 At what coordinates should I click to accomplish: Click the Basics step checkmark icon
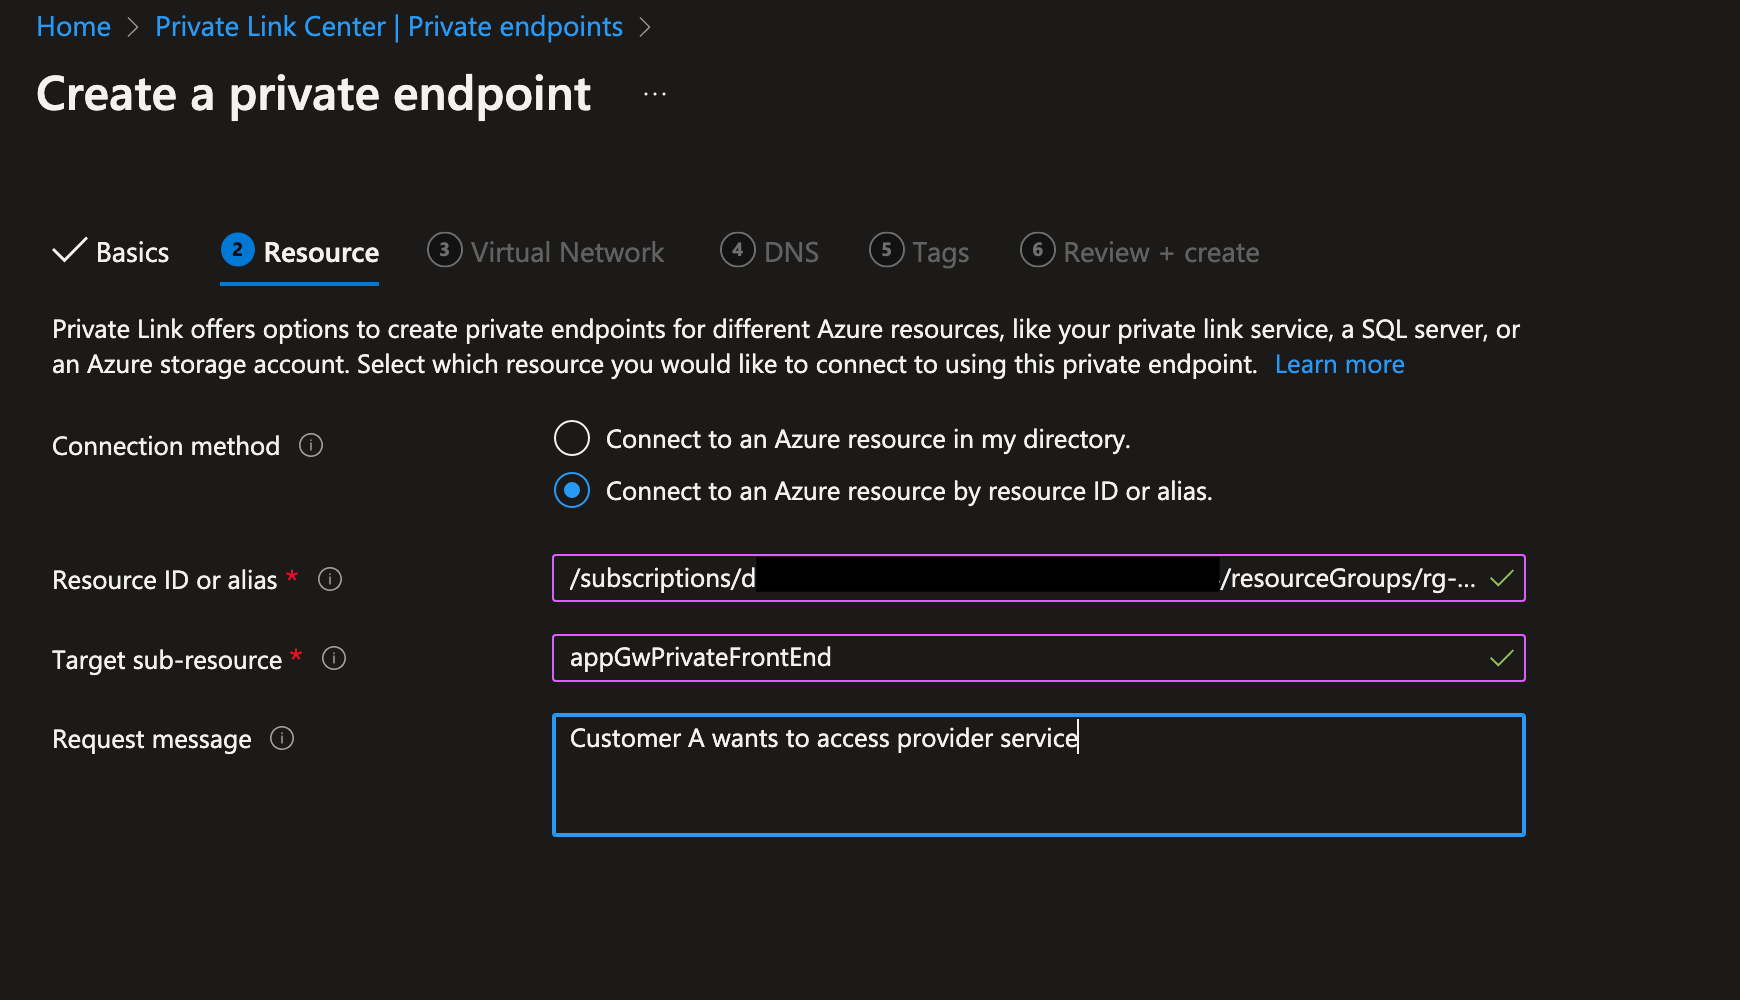tap(69, 251)
